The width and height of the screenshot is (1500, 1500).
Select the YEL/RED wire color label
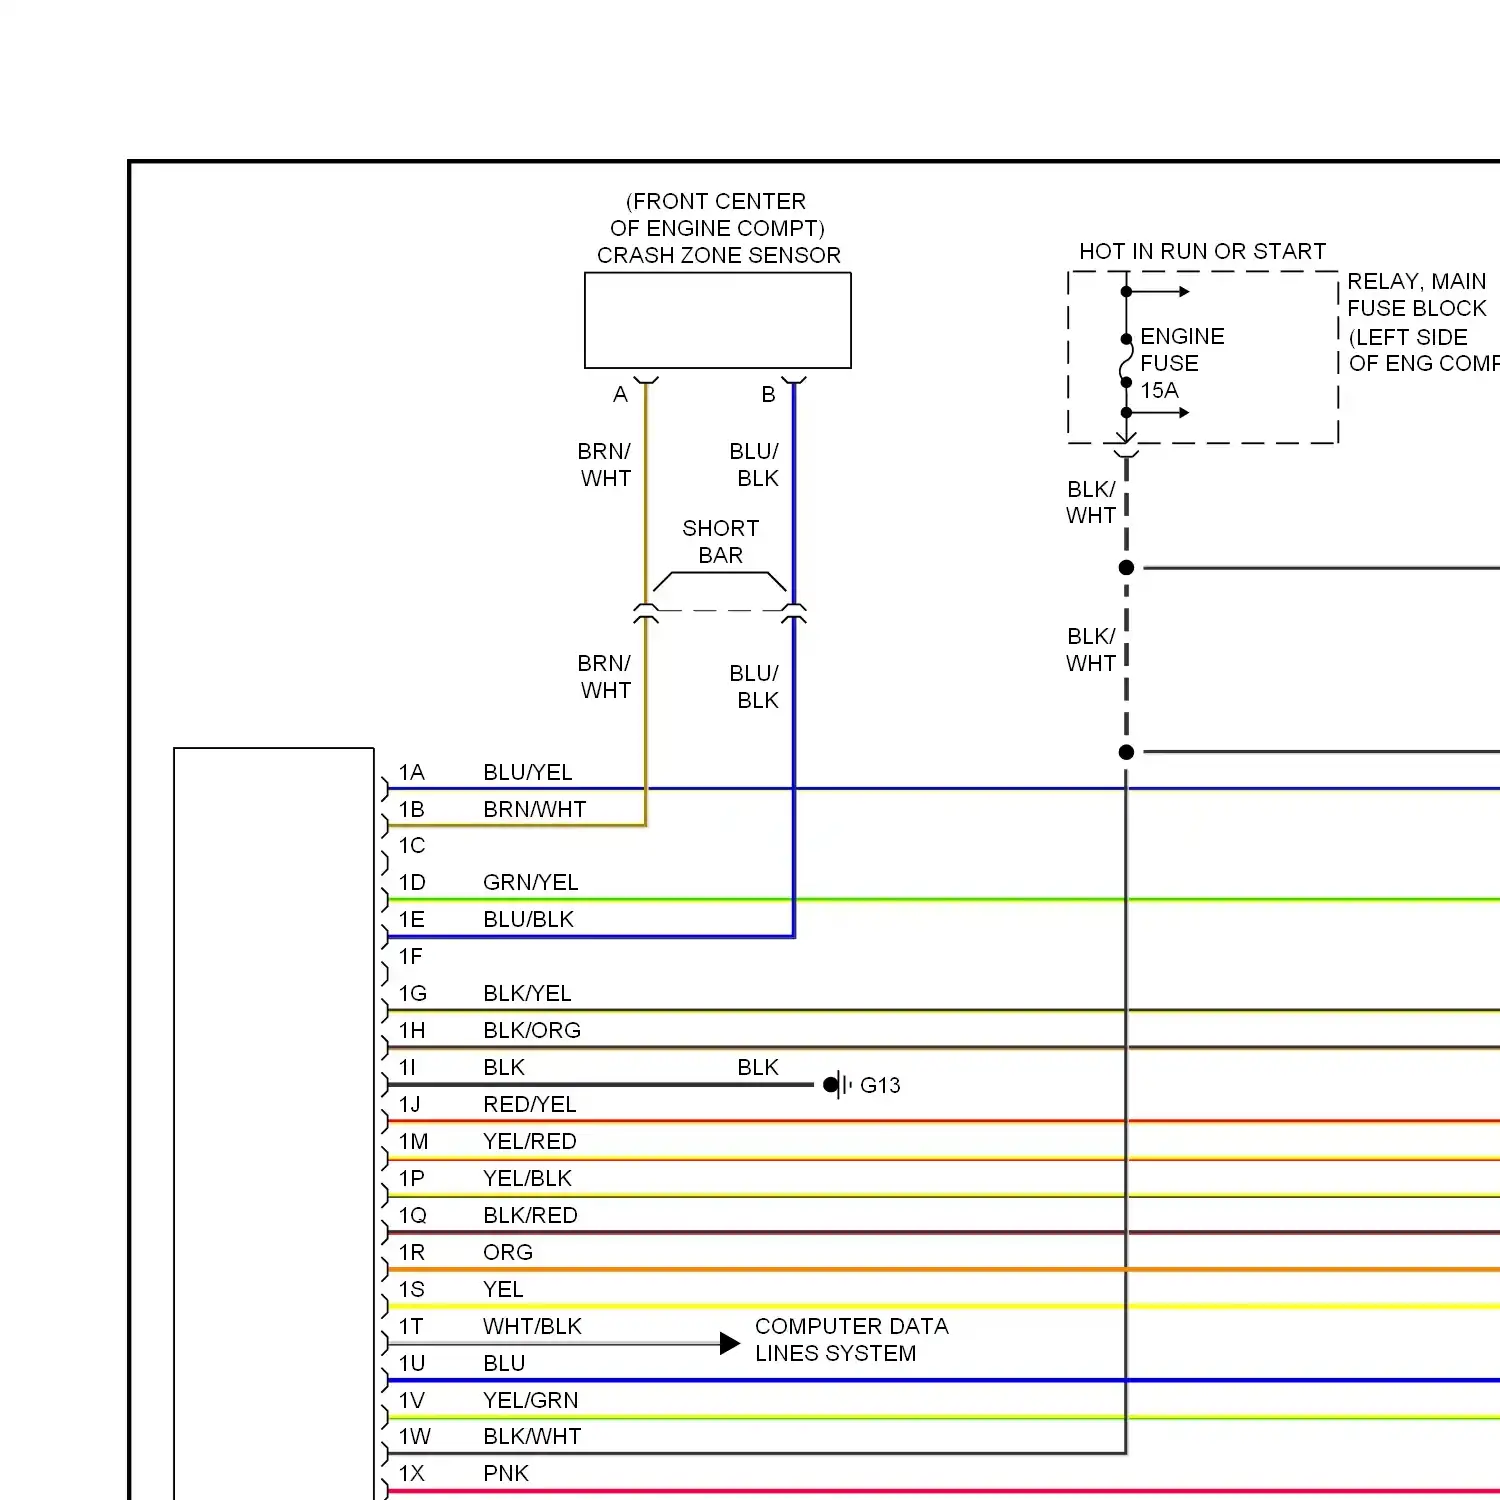coord(529,1141)
